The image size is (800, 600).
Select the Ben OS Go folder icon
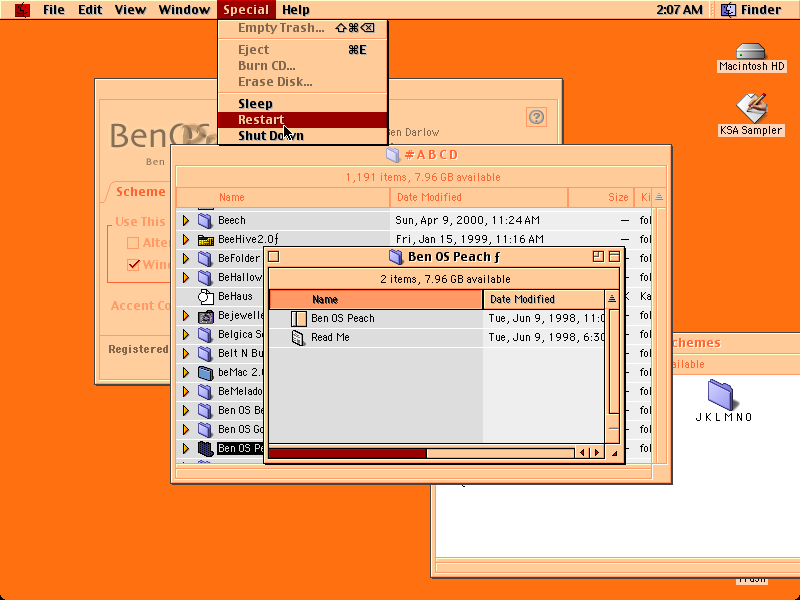(205, 430)
